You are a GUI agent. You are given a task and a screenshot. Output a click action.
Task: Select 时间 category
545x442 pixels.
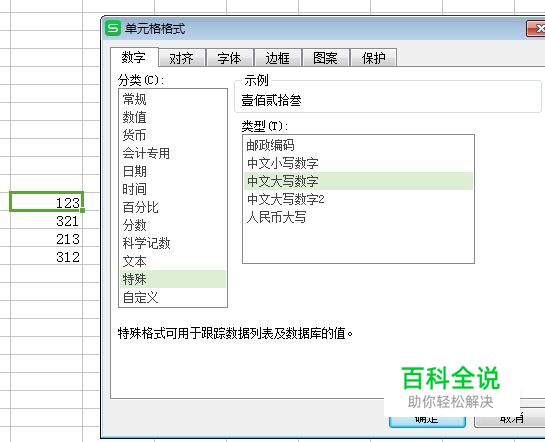point(173,189)
